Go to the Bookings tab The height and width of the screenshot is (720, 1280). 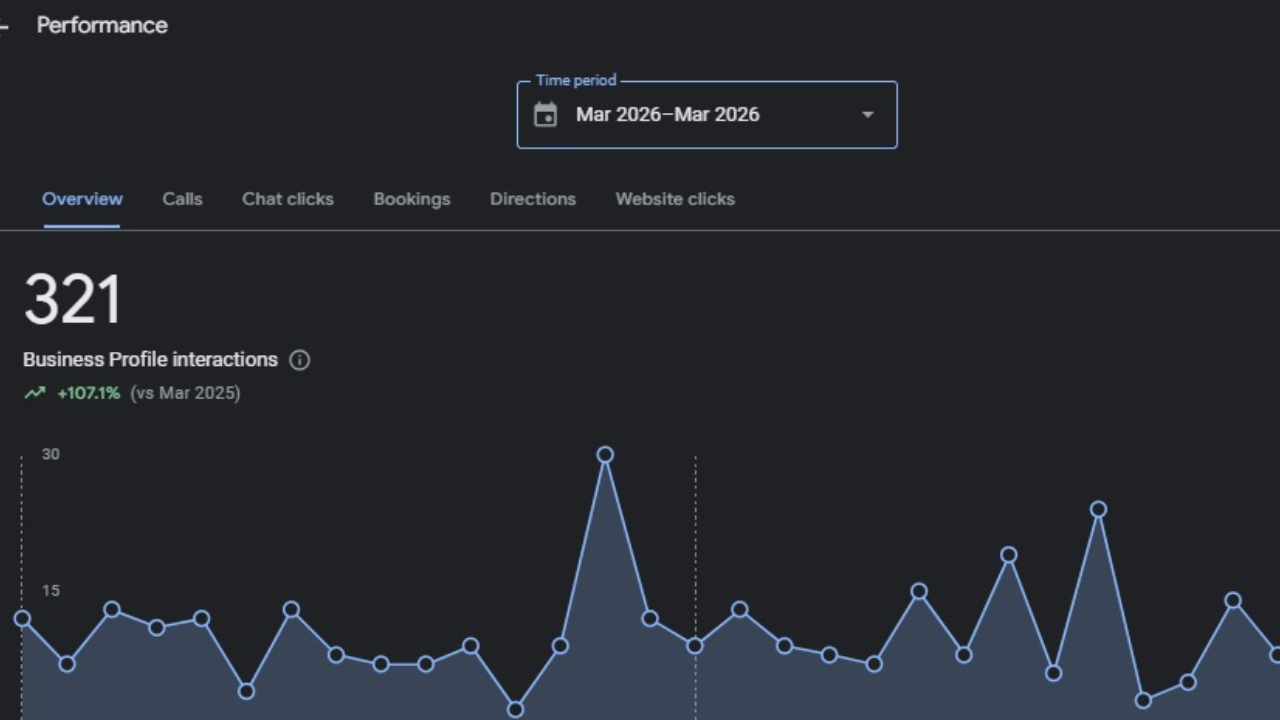411,199
